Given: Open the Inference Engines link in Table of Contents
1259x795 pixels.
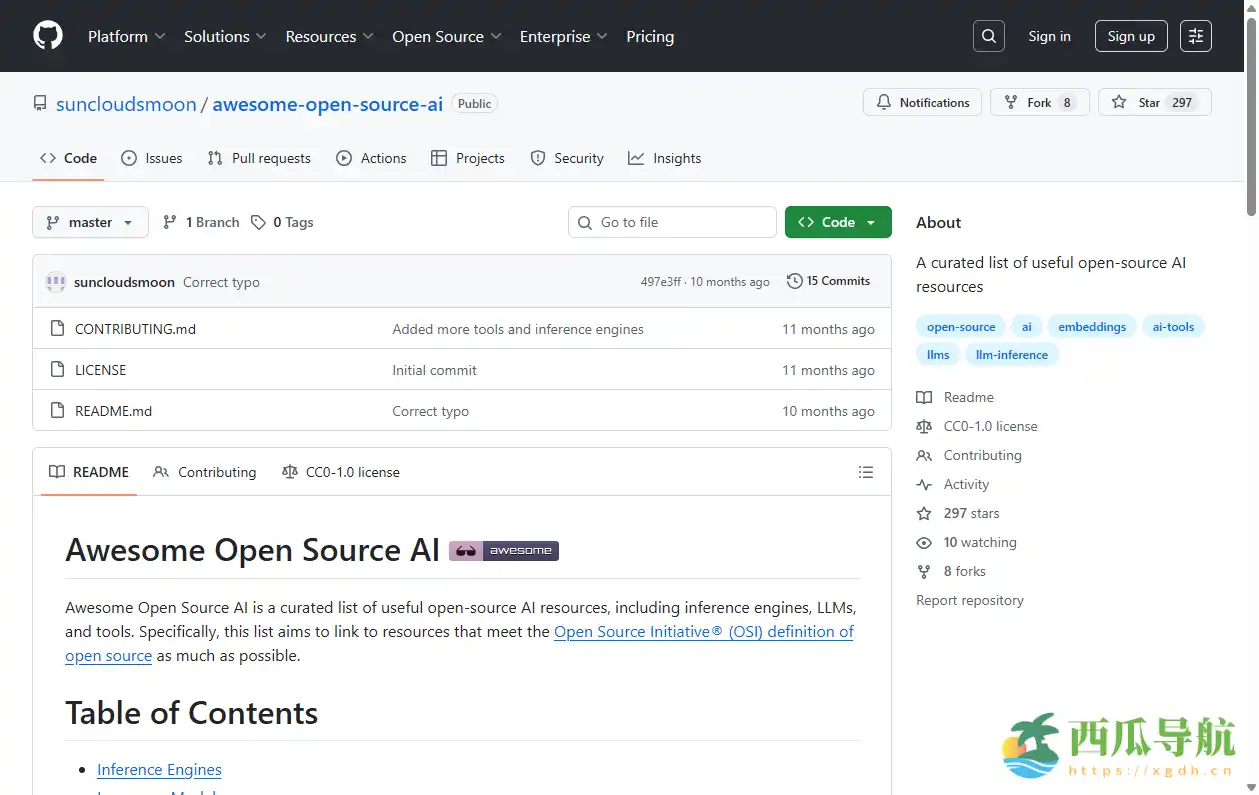Looking at the screenshot, I should click(159, 769).
